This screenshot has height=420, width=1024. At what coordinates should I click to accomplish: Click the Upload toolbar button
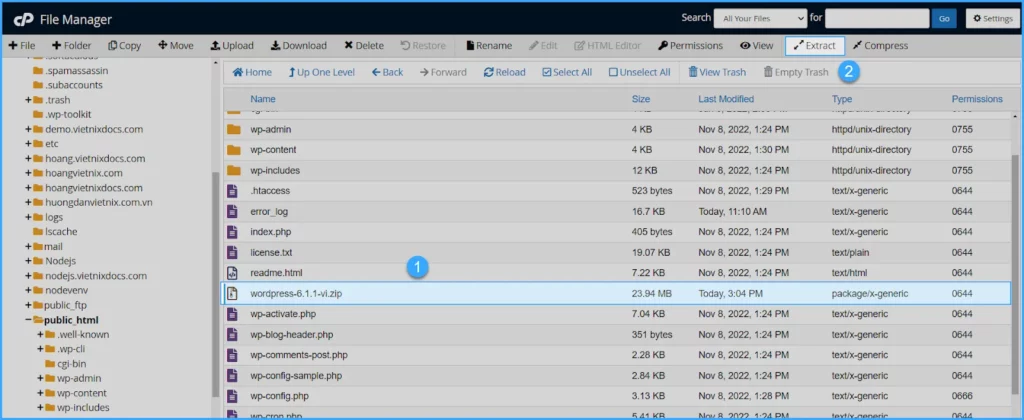[x=231, y=45]
